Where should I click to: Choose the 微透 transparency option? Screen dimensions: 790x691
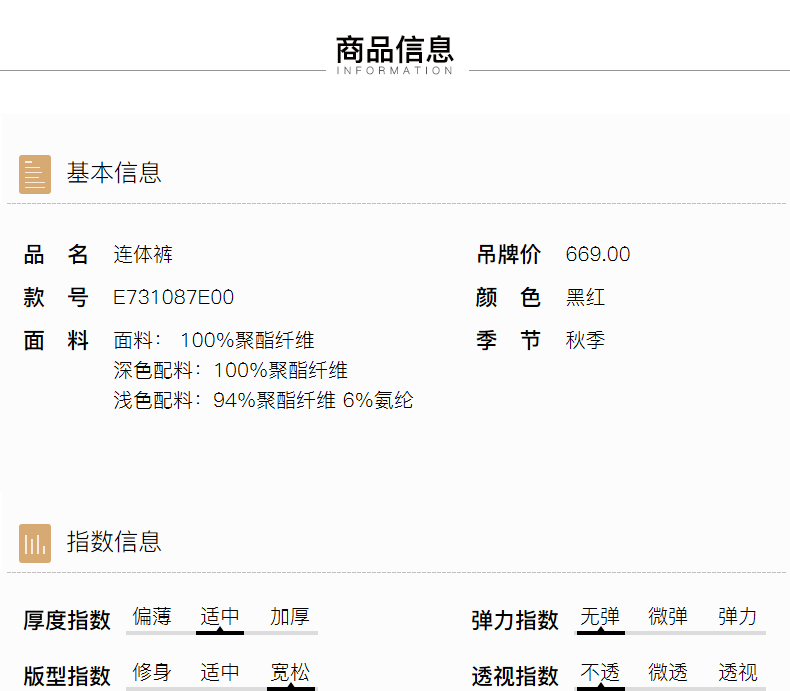[x=668, y=673]
